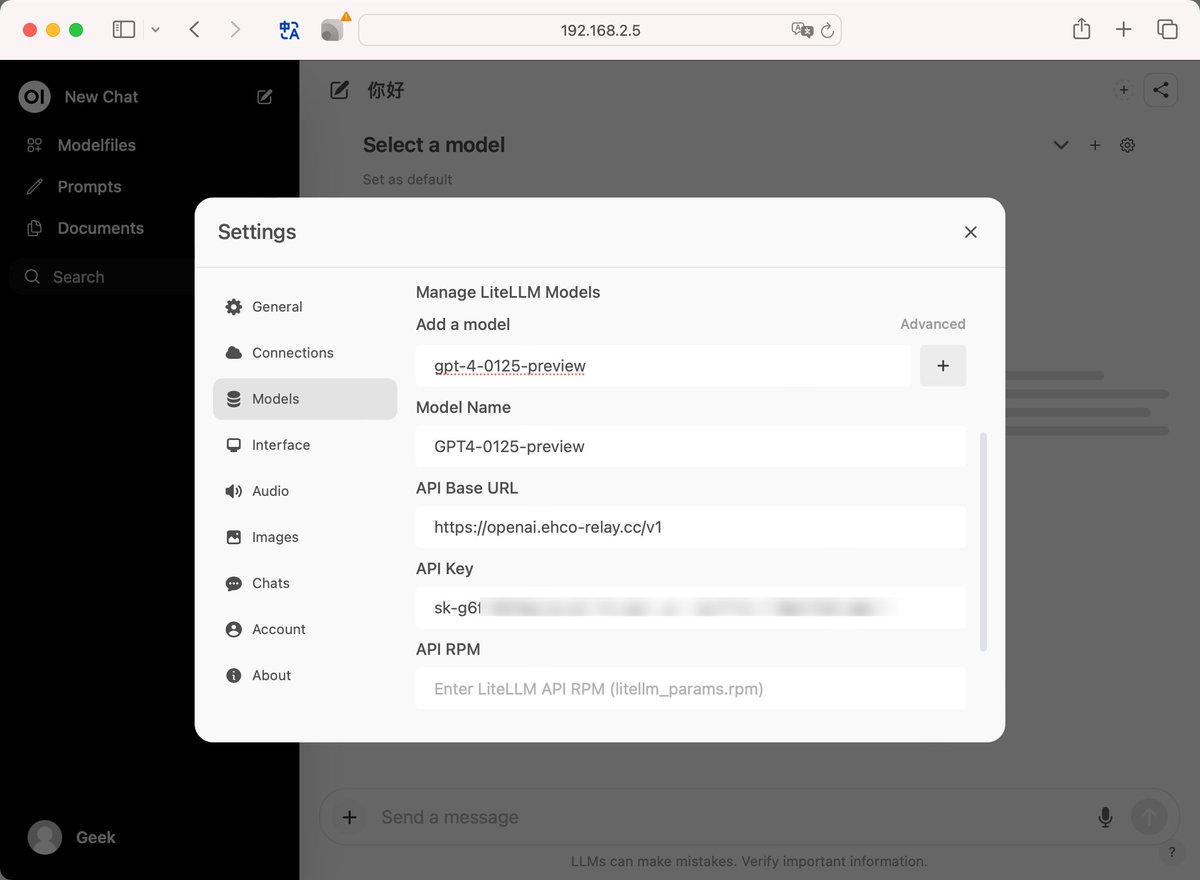Open the Account settings tab
1200x880 pixels.
(305, 629)
